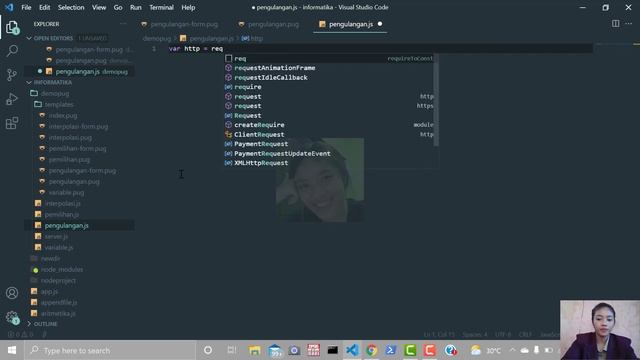Open the Edit menu
The width and height of the screenshot is (640, 360).
44,7
